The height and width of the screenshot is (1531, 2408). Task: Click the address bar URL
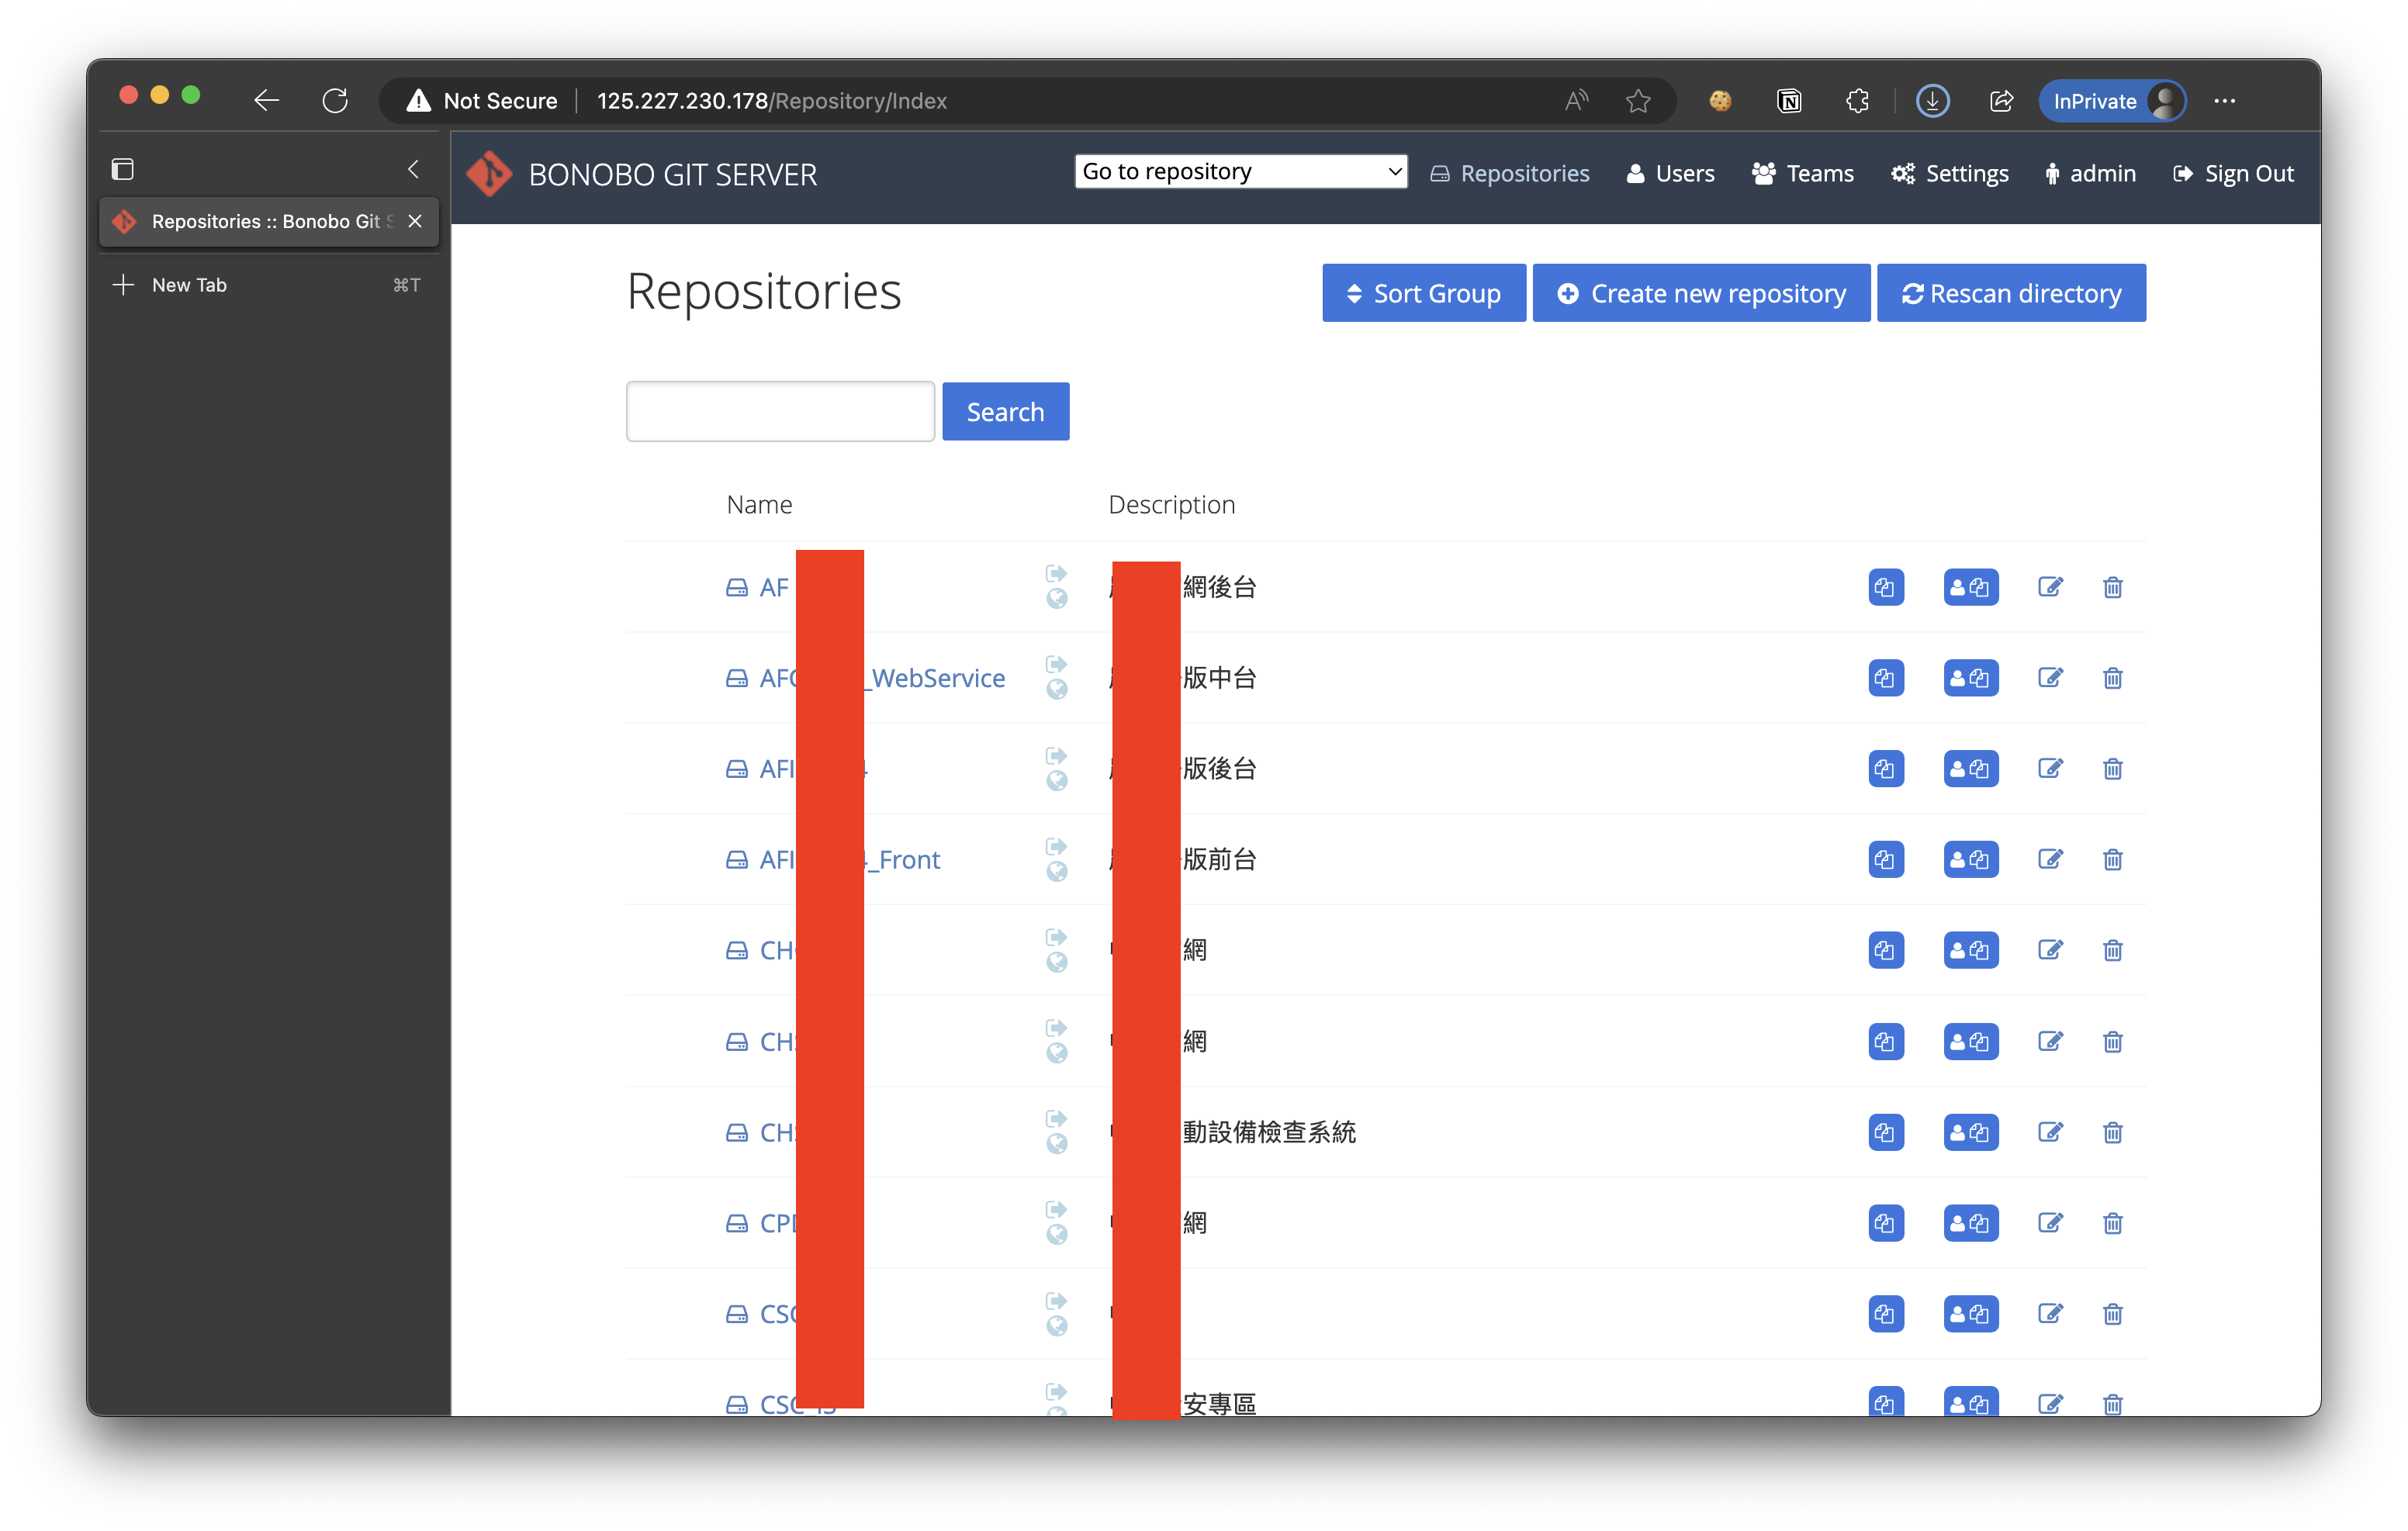pyautogui.click(x=771, y=101)
